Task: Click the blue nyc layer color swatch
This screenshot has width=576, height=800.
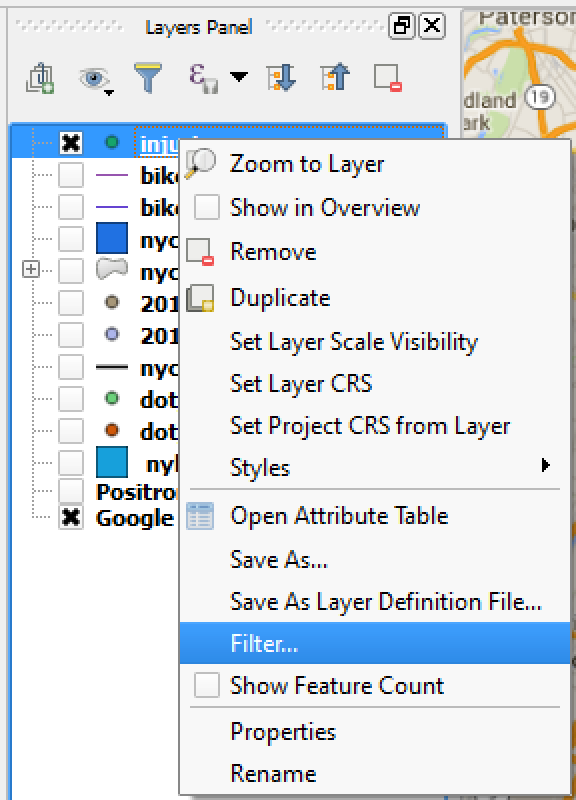Action: 112,238
